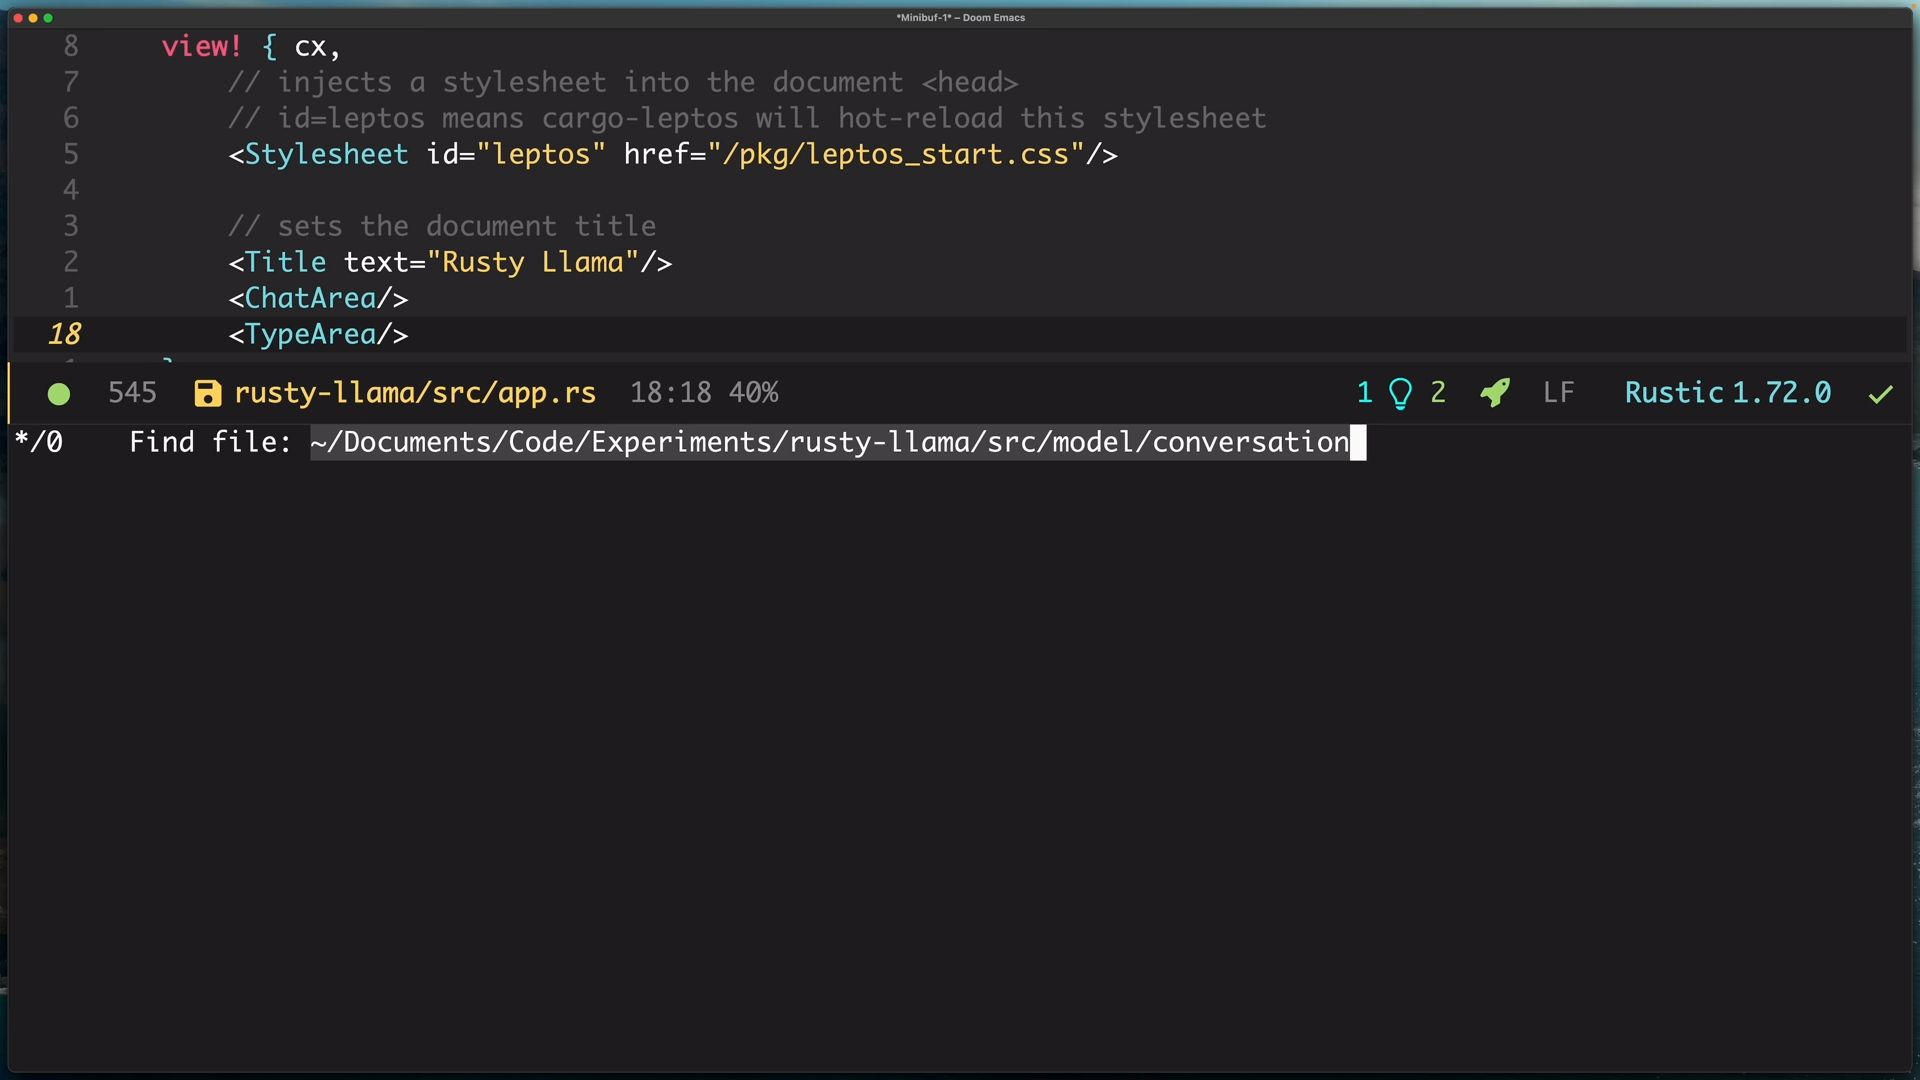Click the TypeArea component on line 18
This screenshot has height=1080, width=1920.
[x=311, y=335]
